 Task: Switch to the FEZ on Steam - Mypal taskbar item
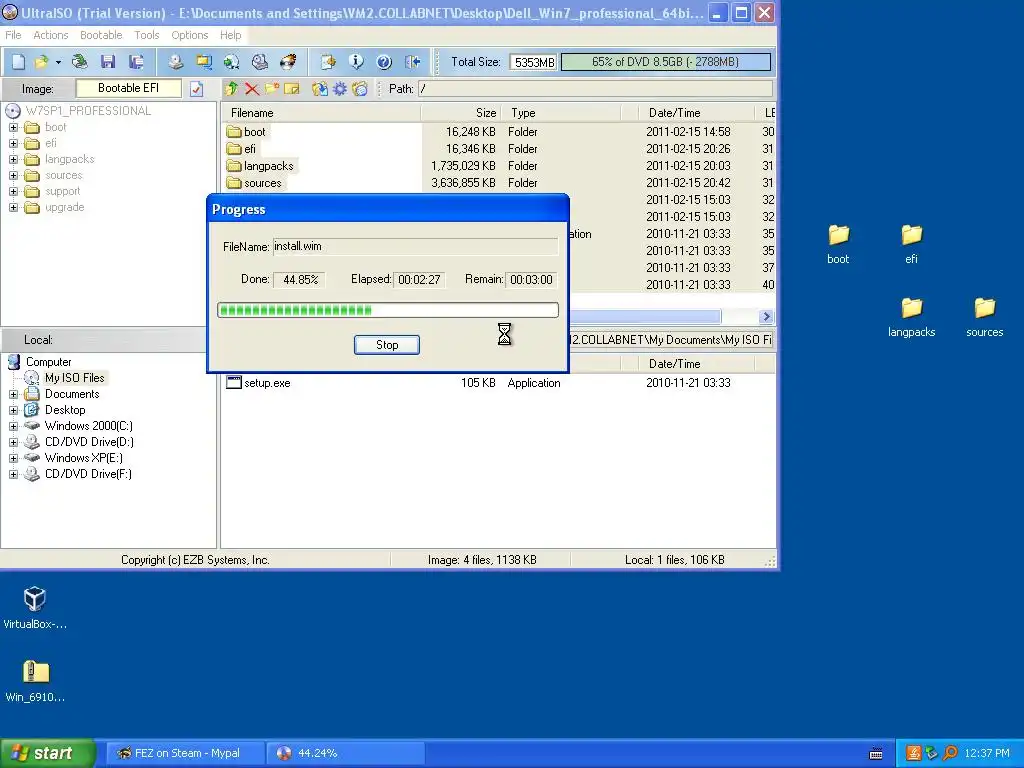[x=185, y=753]
